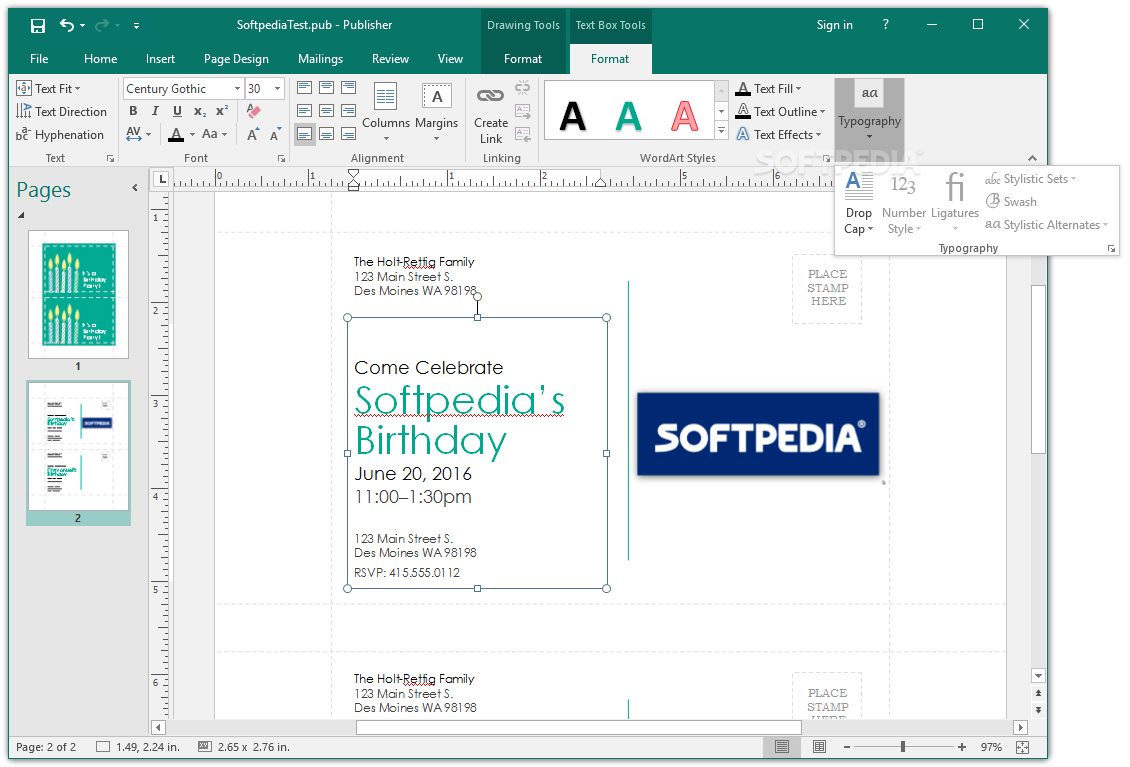Select Align Center alignment

tap(326, 111)
